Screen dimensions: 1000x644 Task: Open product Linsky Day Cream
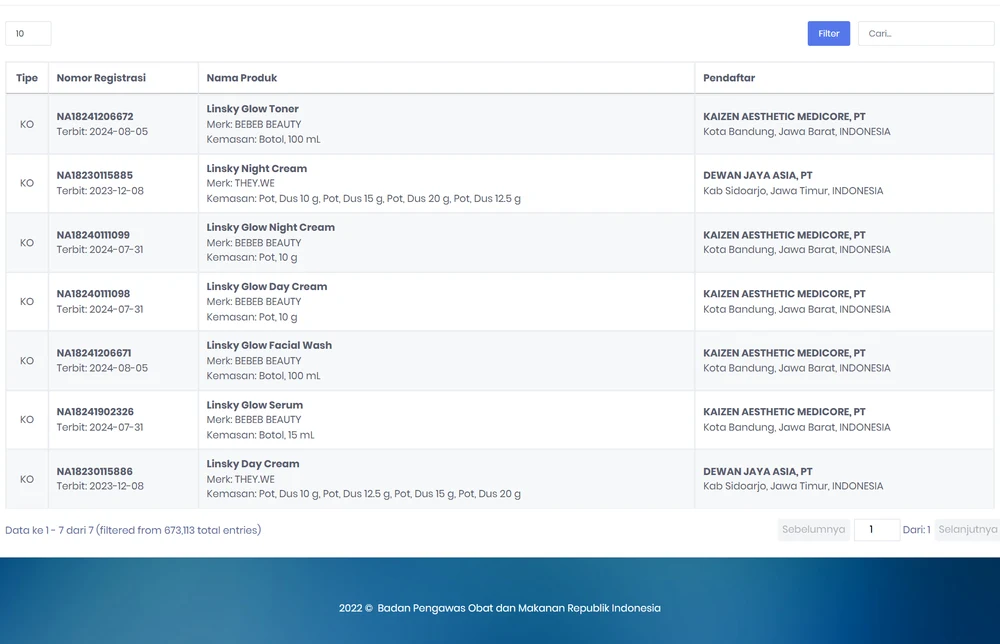point(253,464)
